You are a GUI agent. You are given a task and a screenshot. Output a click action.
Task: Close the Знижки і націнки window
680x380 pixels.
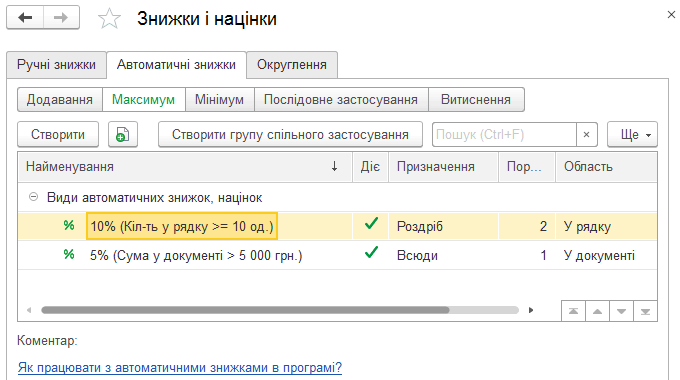[671, 15]
